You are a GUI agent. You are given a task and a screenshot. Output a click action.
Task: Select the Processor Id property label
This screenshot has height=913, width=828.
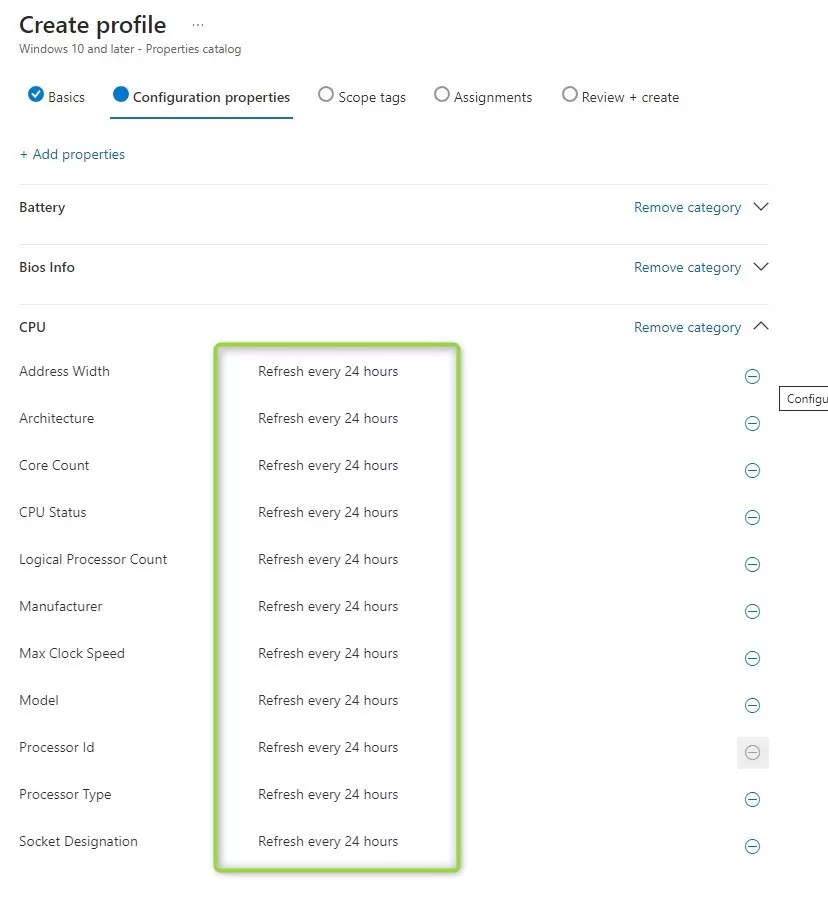pyautogui.click(x=56, y=747)
